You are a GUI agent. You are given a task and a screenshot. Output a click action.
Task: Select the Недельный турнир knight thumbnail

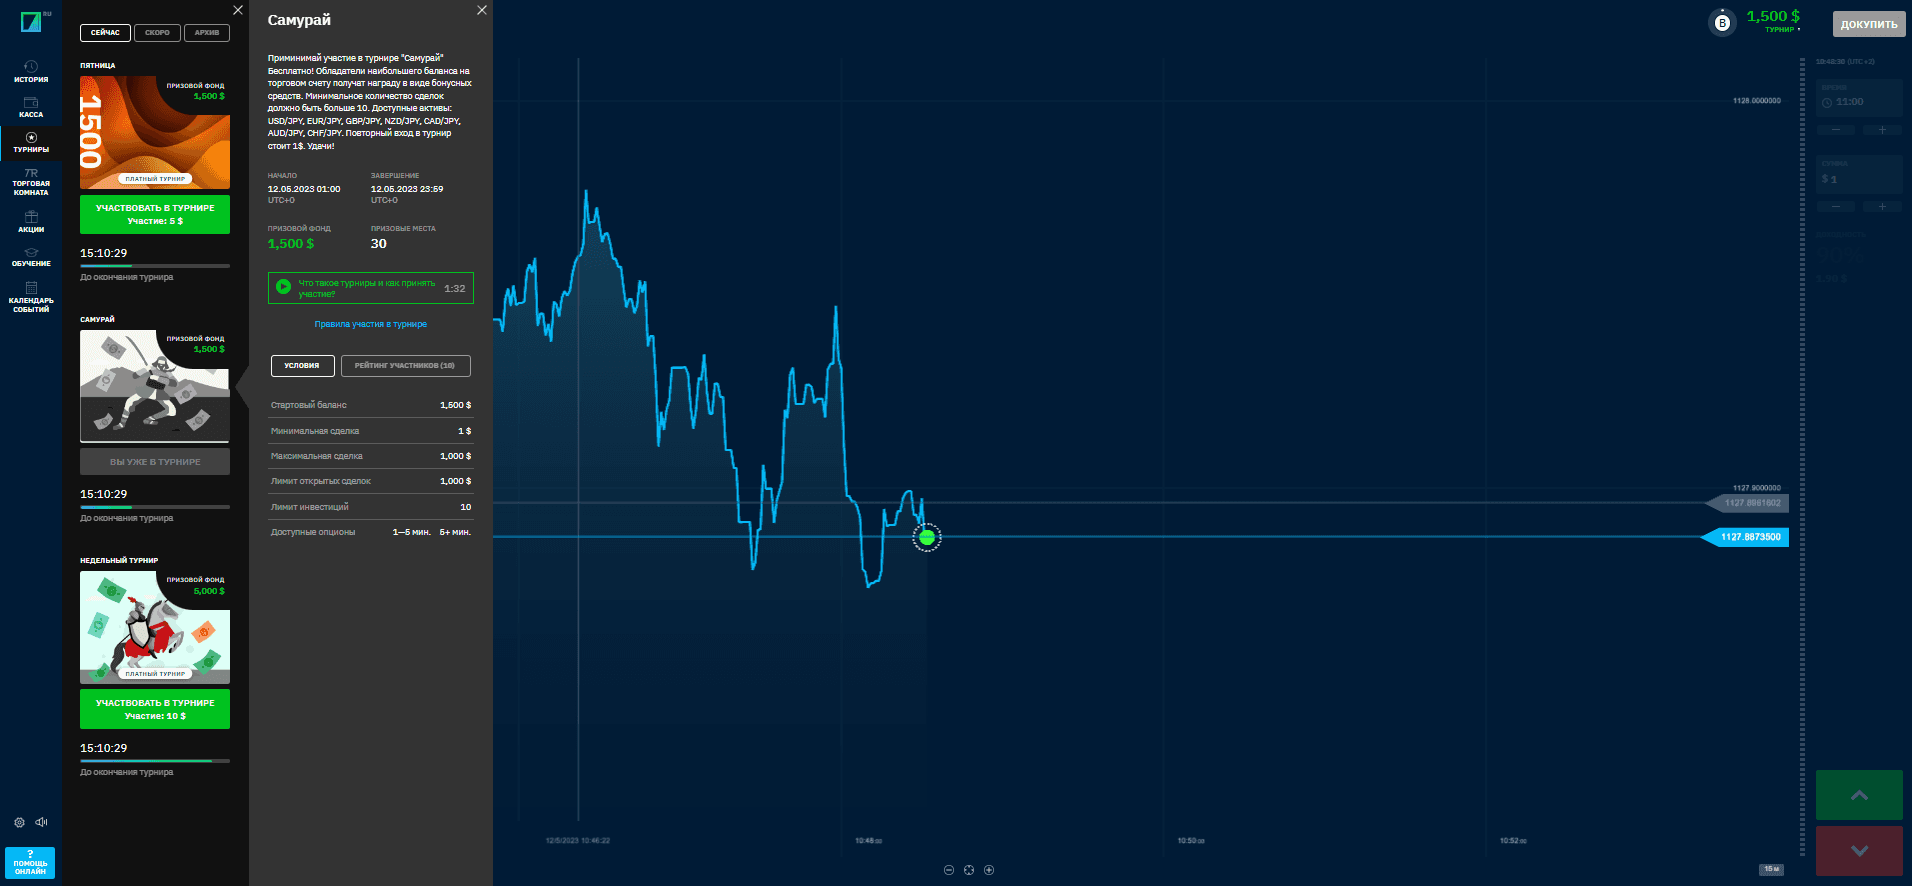(155, 627)
